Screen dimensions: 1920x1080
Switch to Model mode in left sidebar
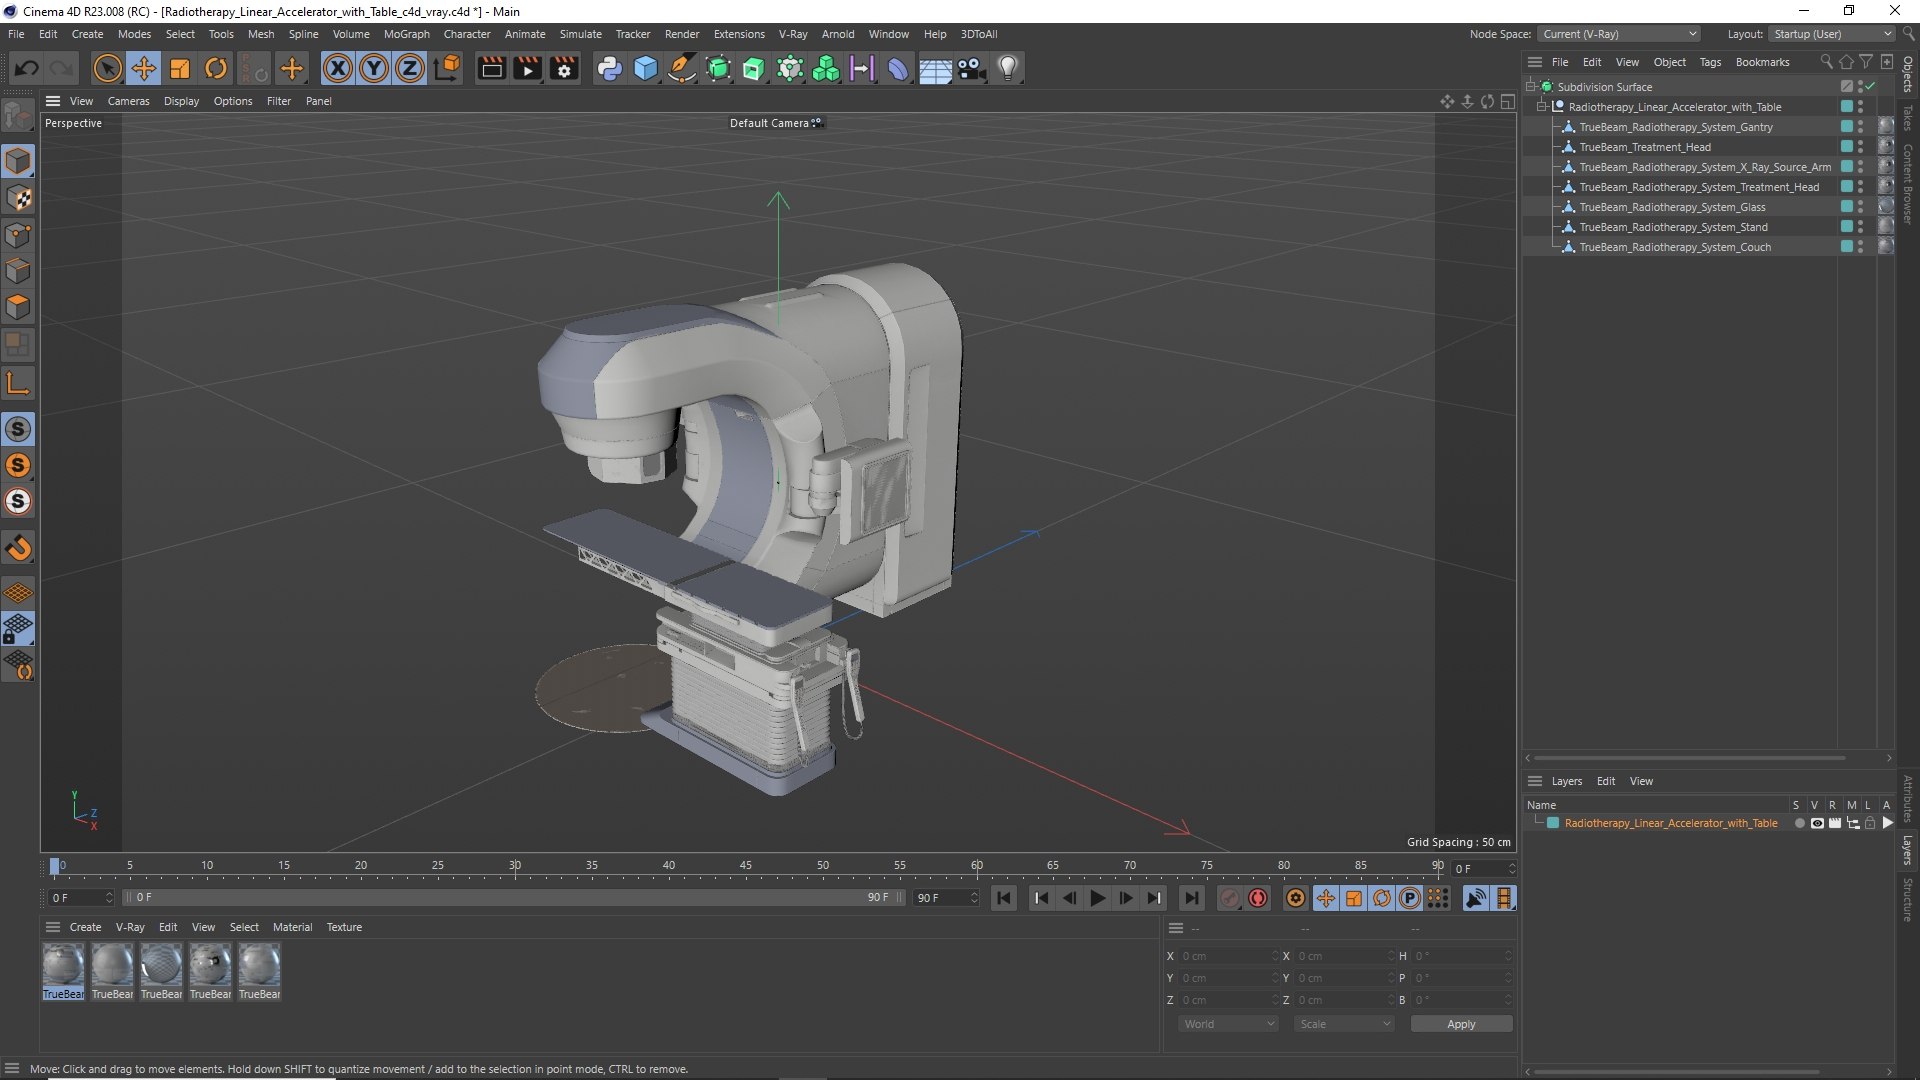point(18,161)
